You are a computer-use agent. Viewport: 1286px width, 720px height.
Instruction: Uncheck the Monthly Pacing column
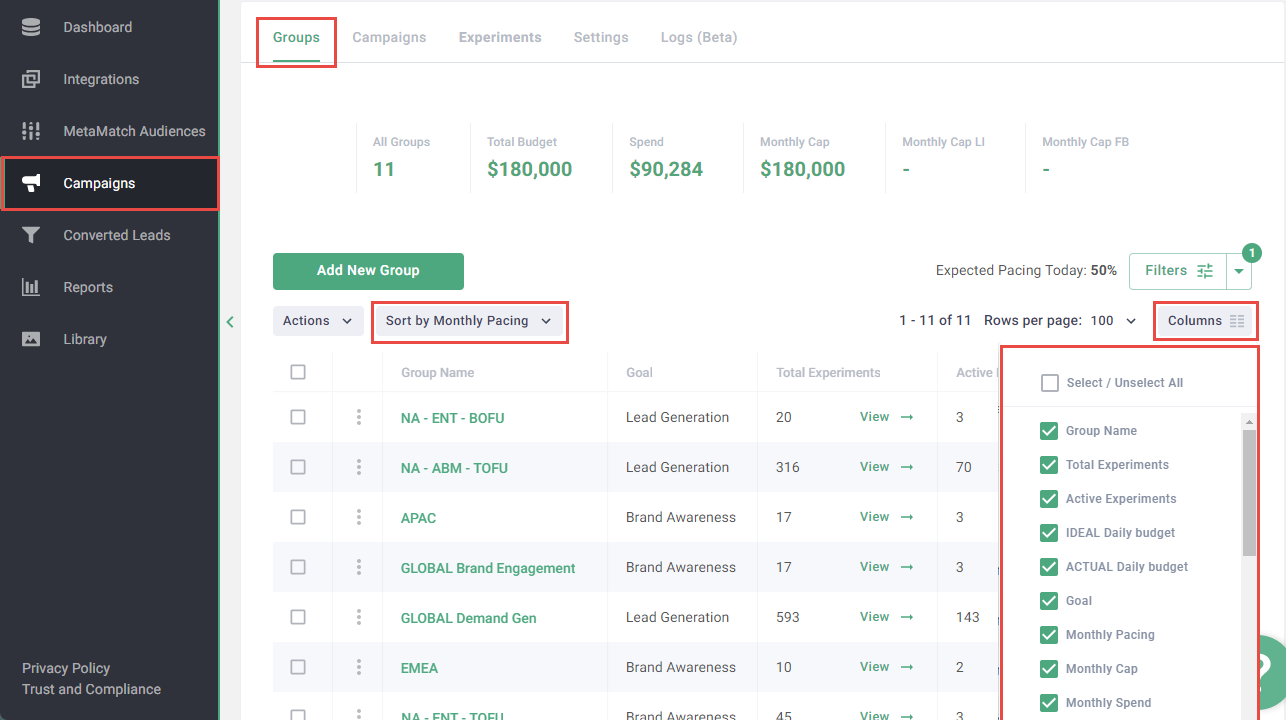point(1049,634)
